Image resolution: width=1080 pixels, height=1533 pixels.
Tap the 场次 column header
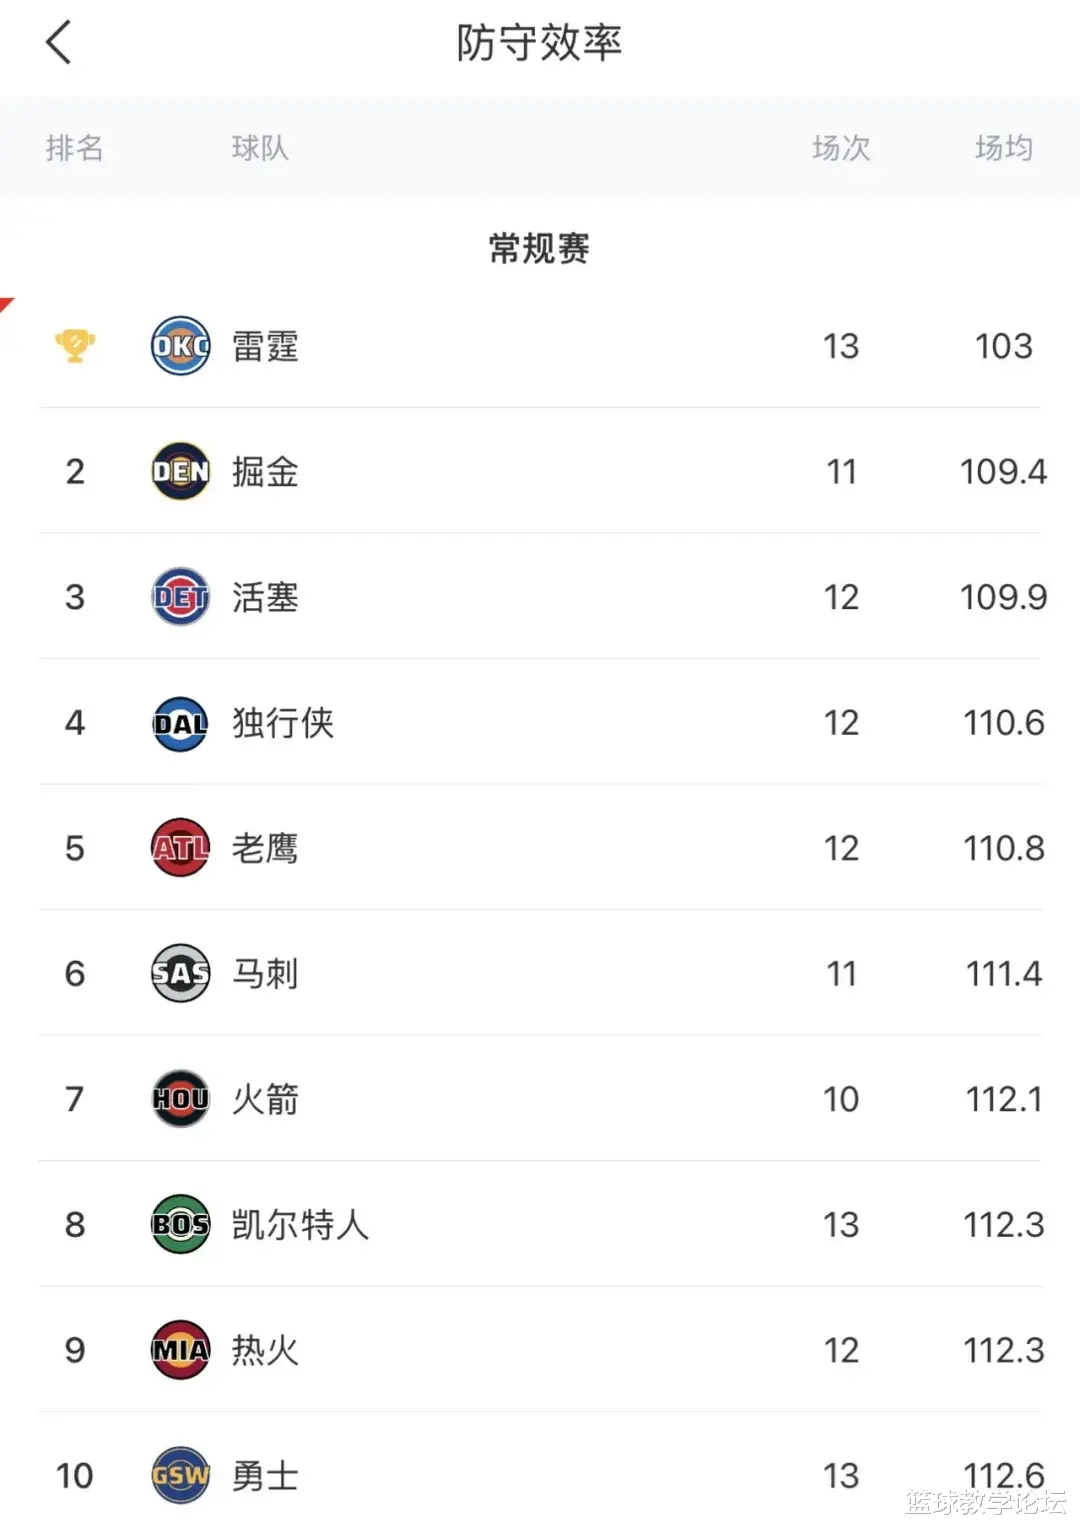pos(841,148)
